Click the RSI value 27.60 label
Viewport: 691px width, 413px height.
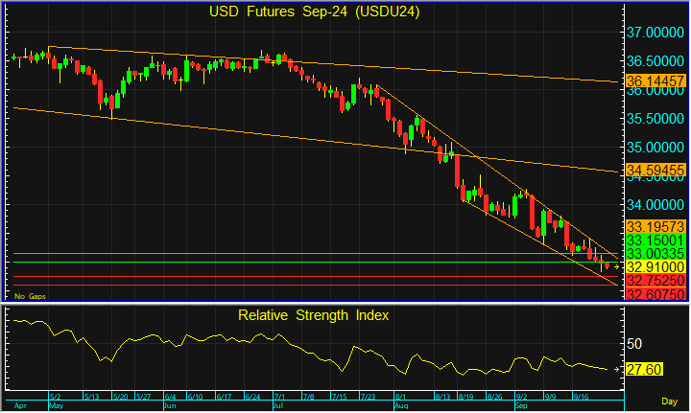(645, 369)
